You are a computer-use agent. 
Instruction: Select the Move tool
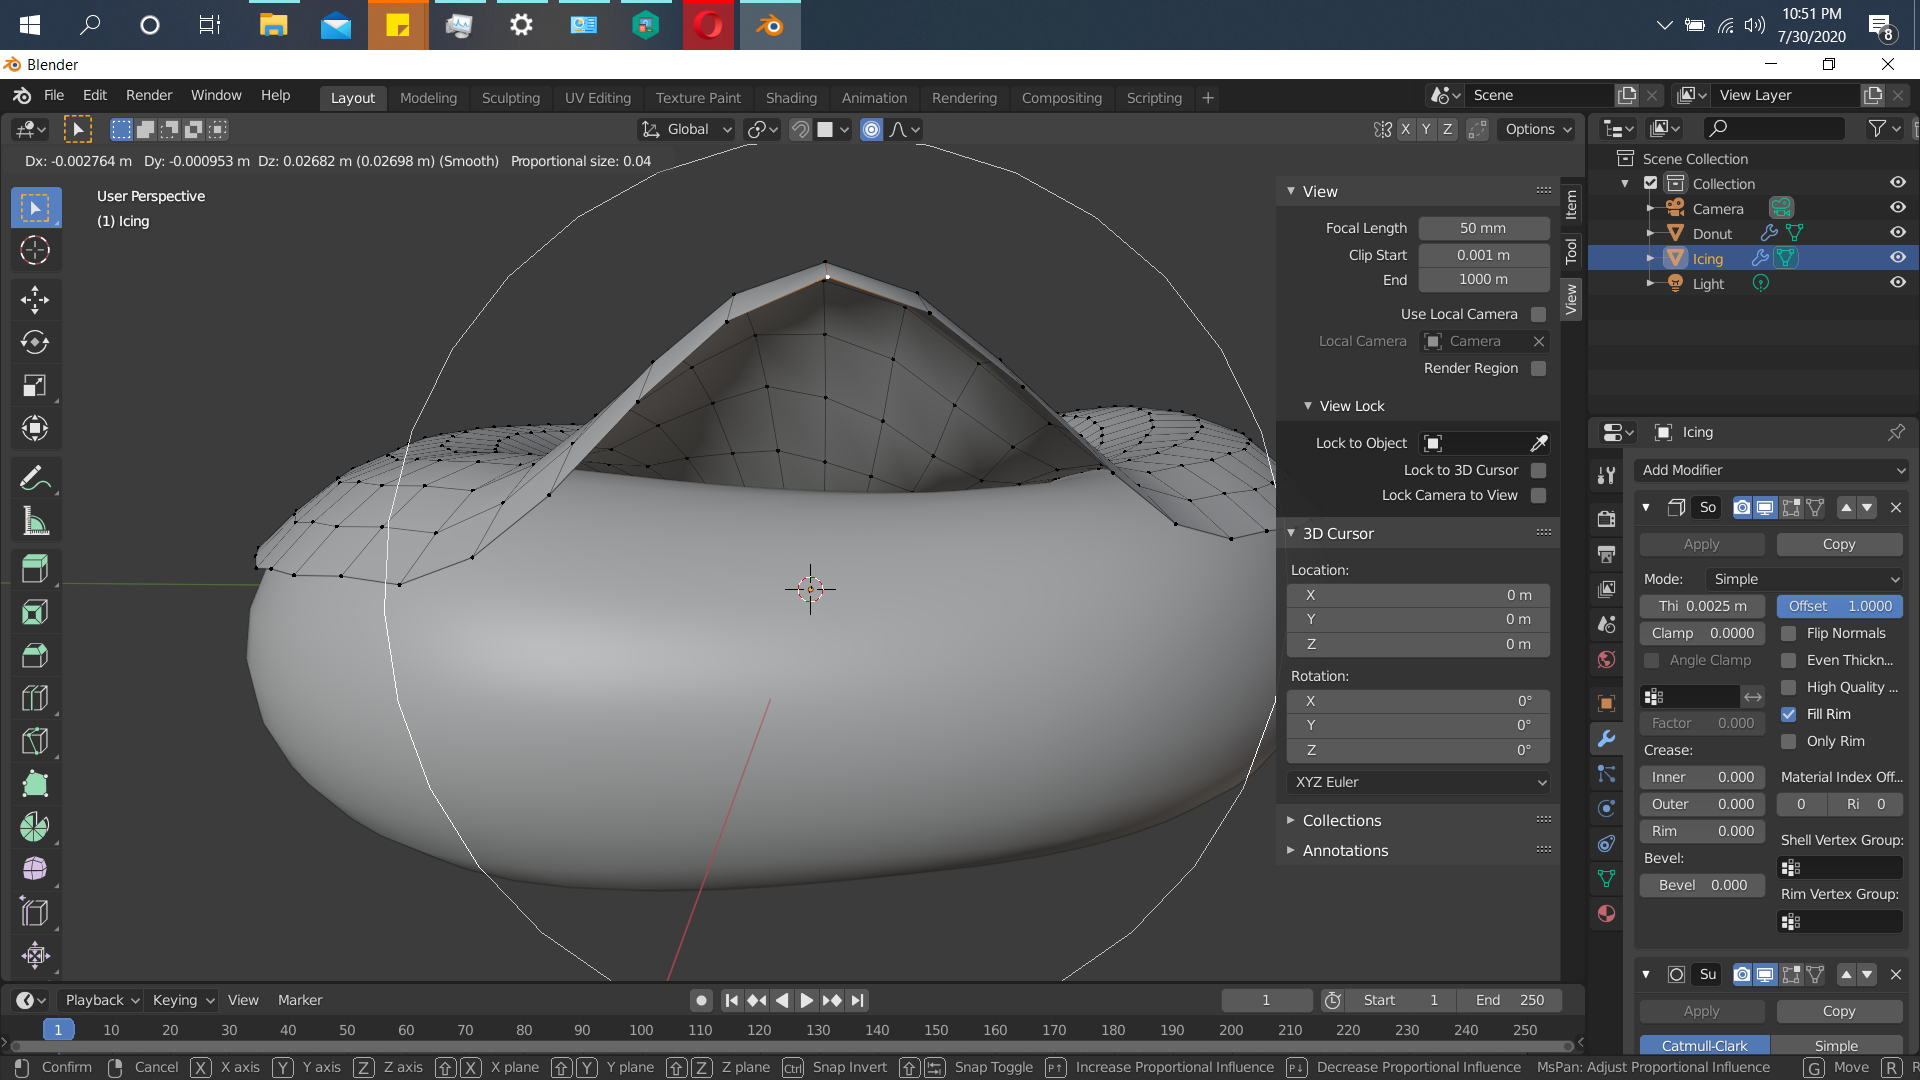(x=35, y=299)
